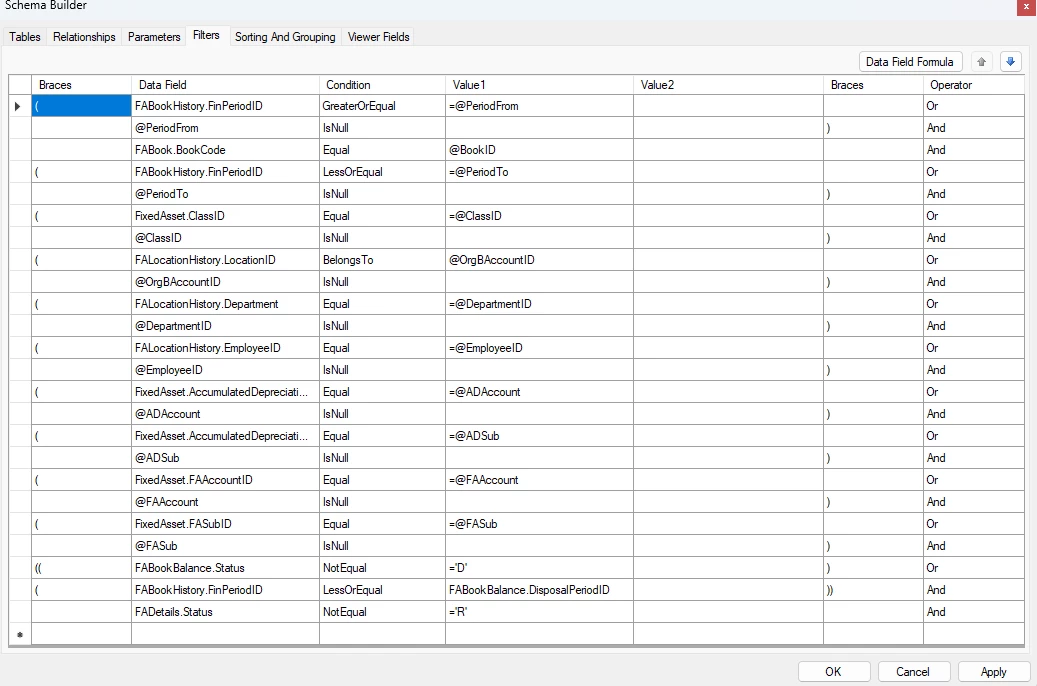Select the =@DepartmentID value cell

coord(539,304)
